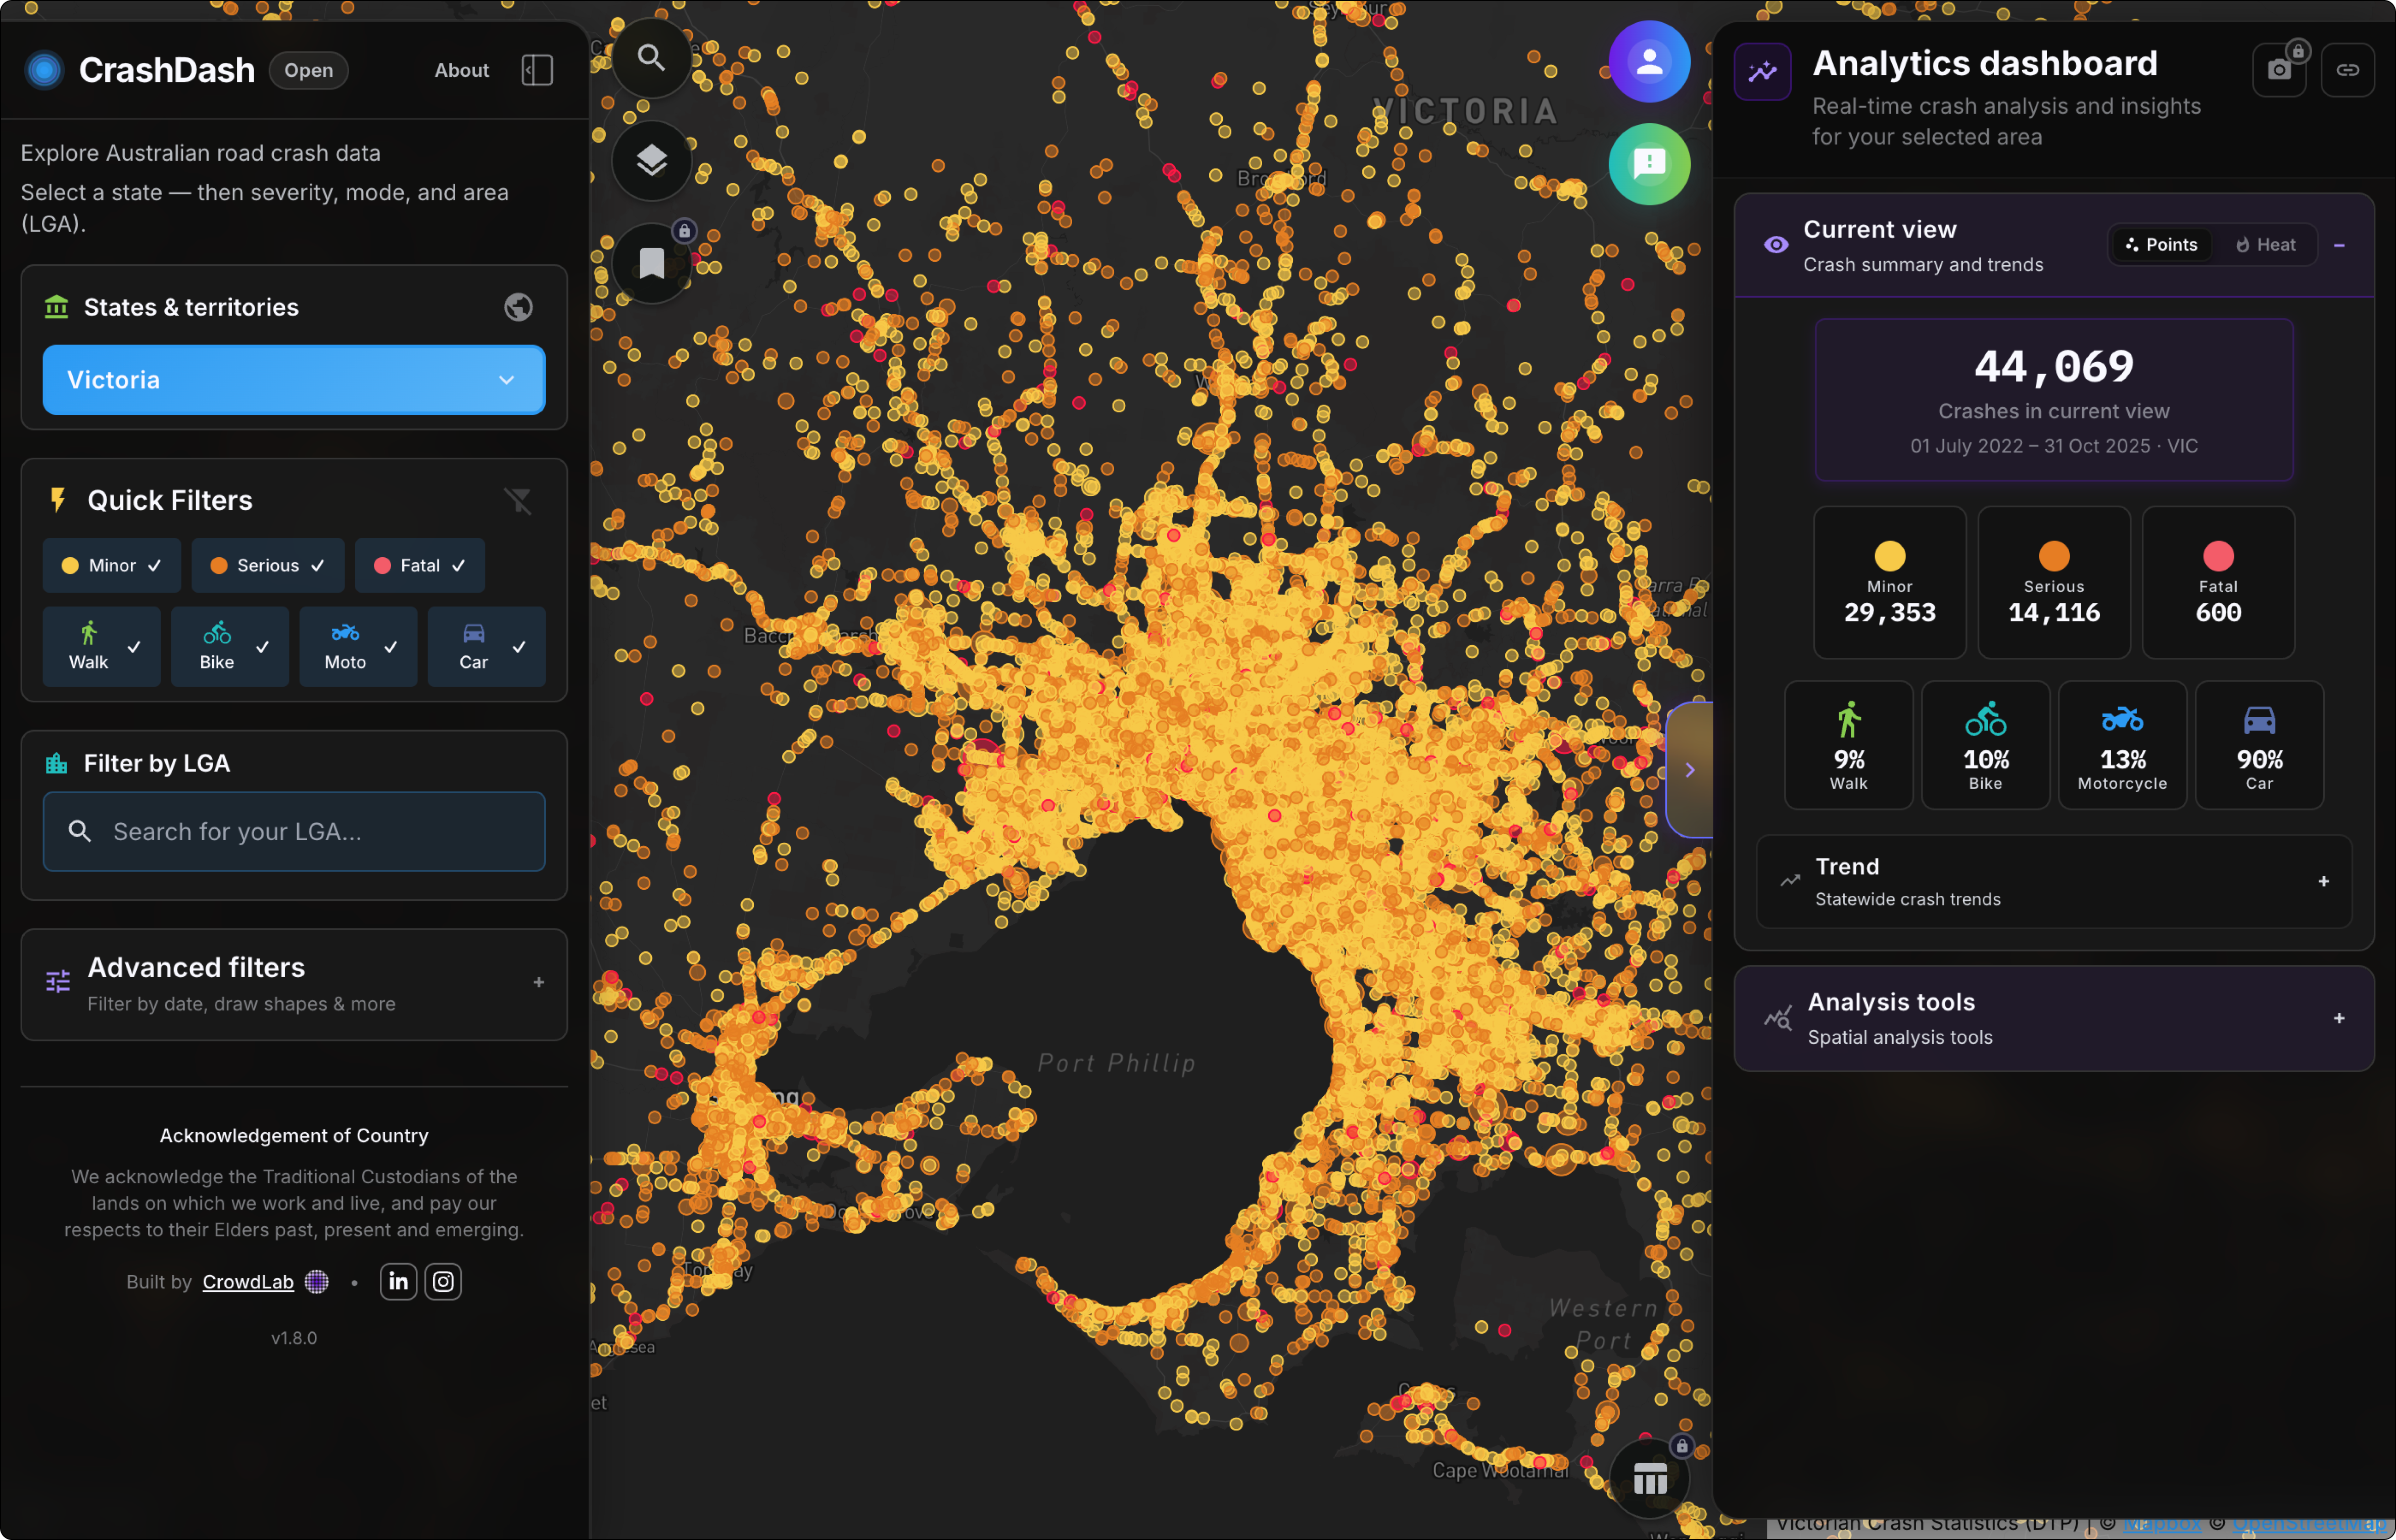This screenshot has height=1540, width=2396.
Task: Toggle the Fatal severity filter
Action: pyautogui.click(x=419, y=565)
